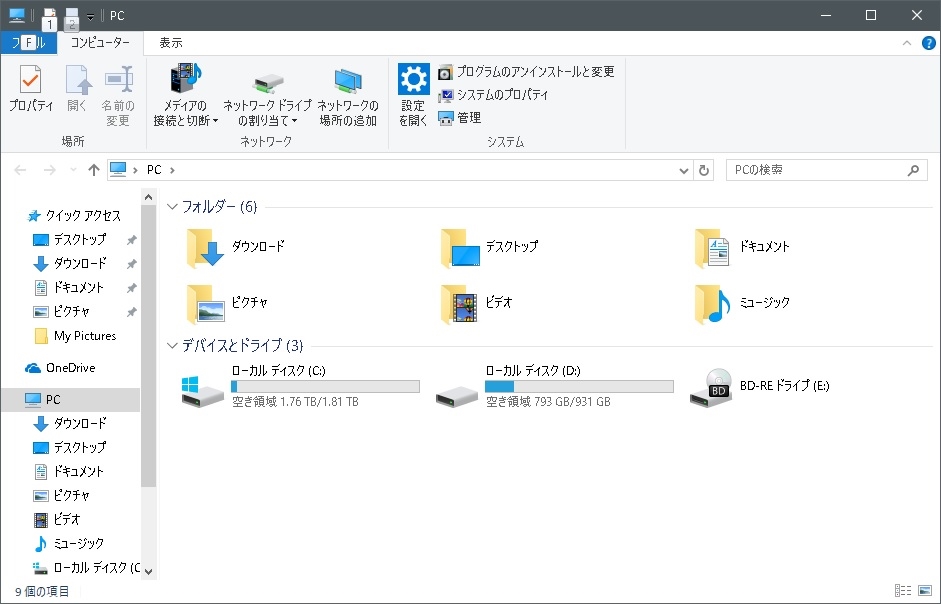Collapse the デバイスとドライブ (3) group

pyautogui.click(x=173, y=346)
